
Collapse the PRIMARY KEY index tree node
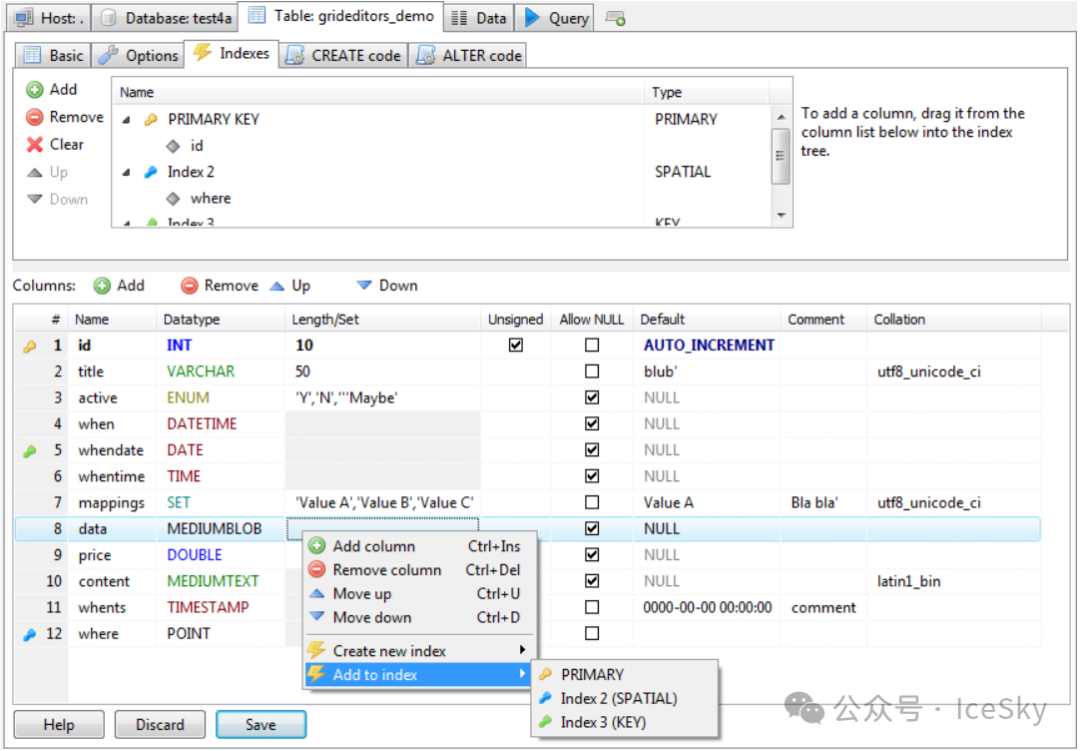[x=126, y=119]
